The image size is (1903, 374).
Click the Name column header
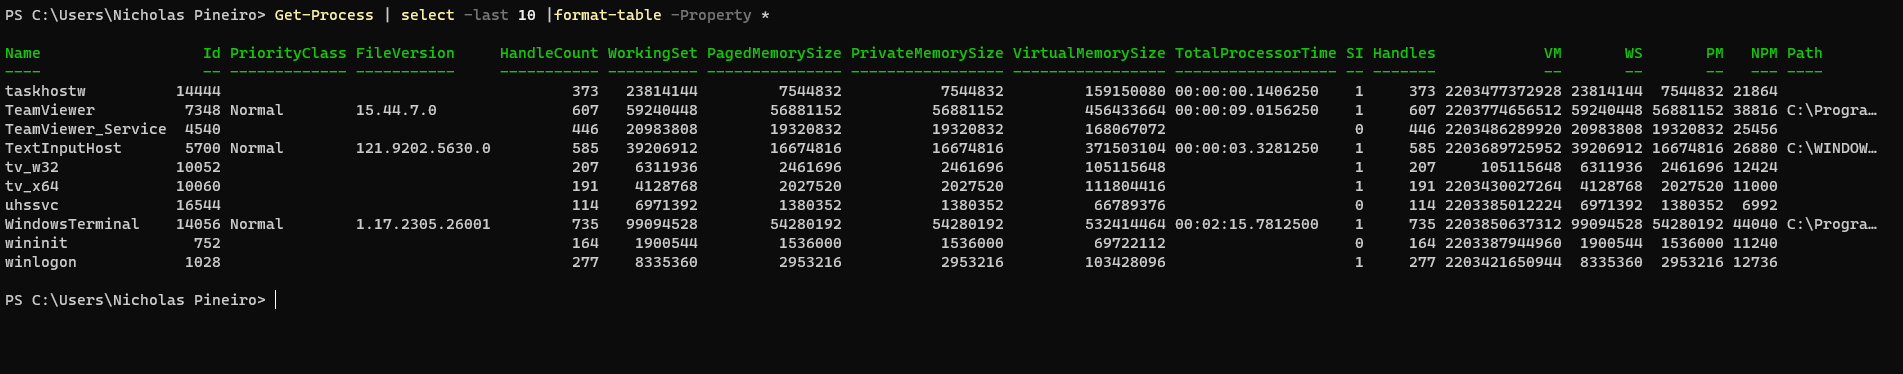(x=23, y=53)
